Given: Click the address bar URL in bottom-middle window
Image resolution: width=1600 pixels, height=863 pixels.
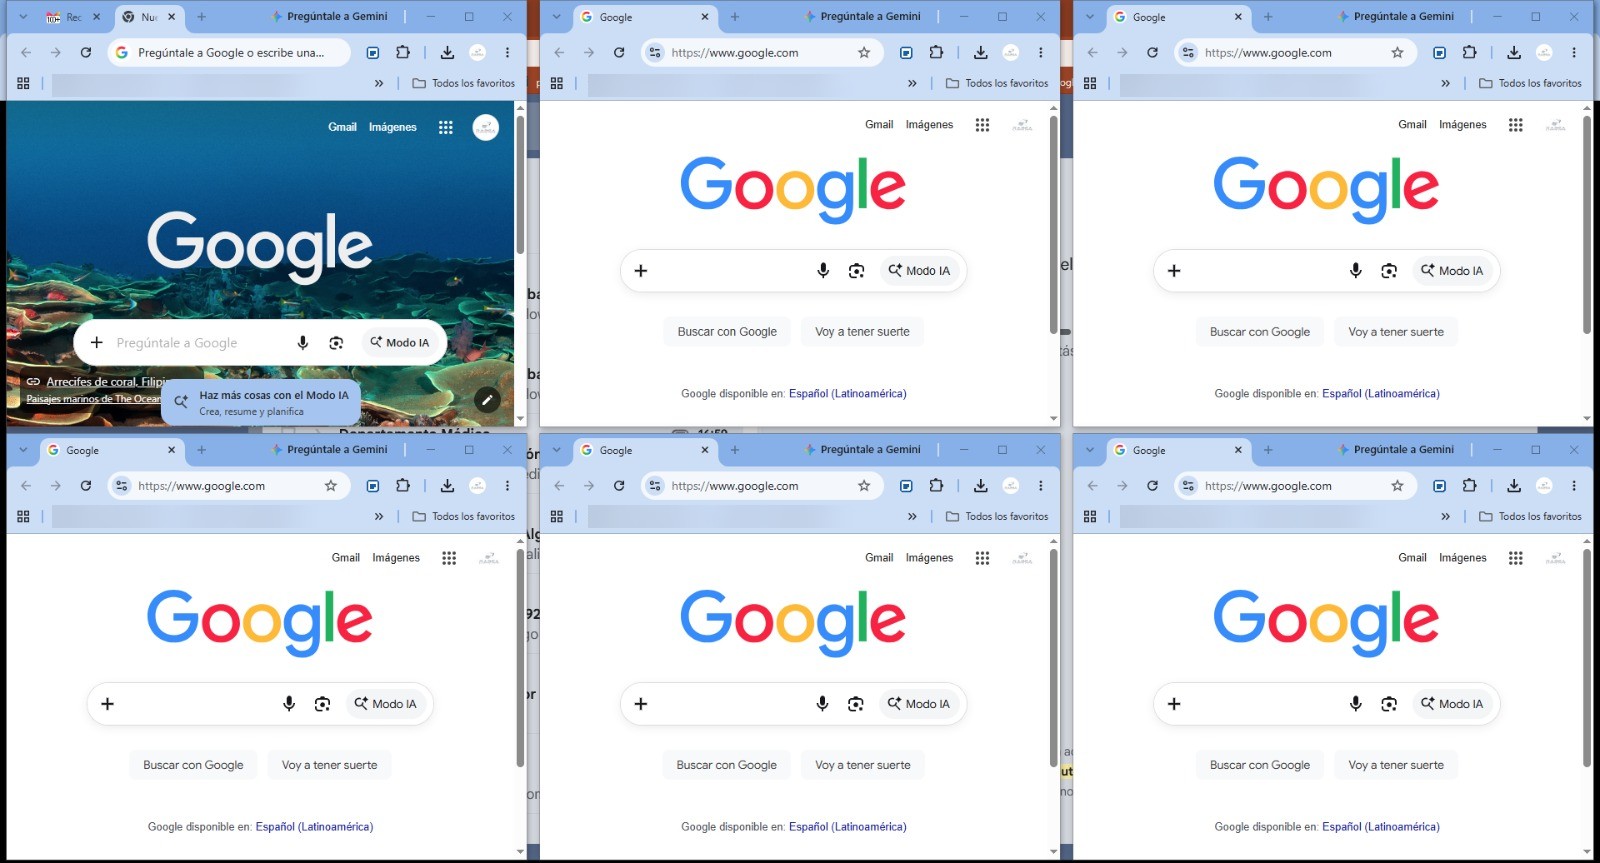Looking at the screenshot, I should (x=735, y=486).
